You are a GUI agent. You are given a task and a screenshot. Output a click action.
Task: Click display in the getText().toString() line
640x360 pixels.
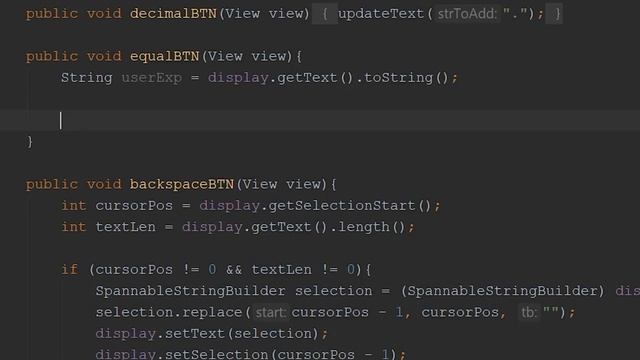click(x=238, y=78)
